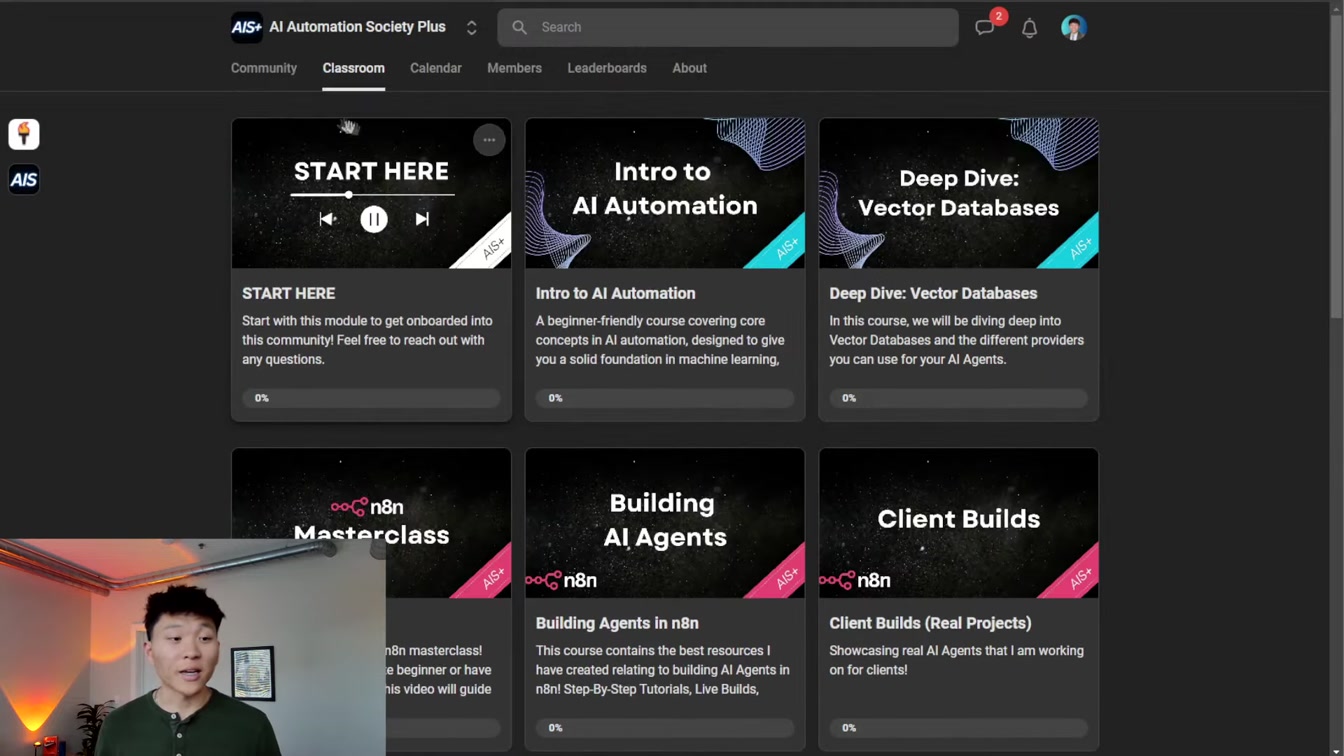
Task: Open AI Automation Society Plus title
Action: coord(357,27)
